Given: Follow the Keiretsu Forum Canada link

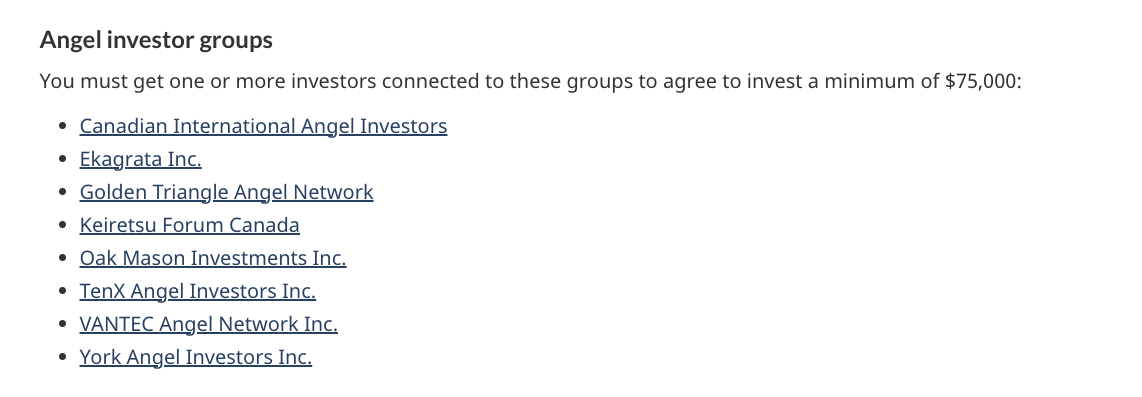Looking at the screenshot, I should tap(189, 225).
